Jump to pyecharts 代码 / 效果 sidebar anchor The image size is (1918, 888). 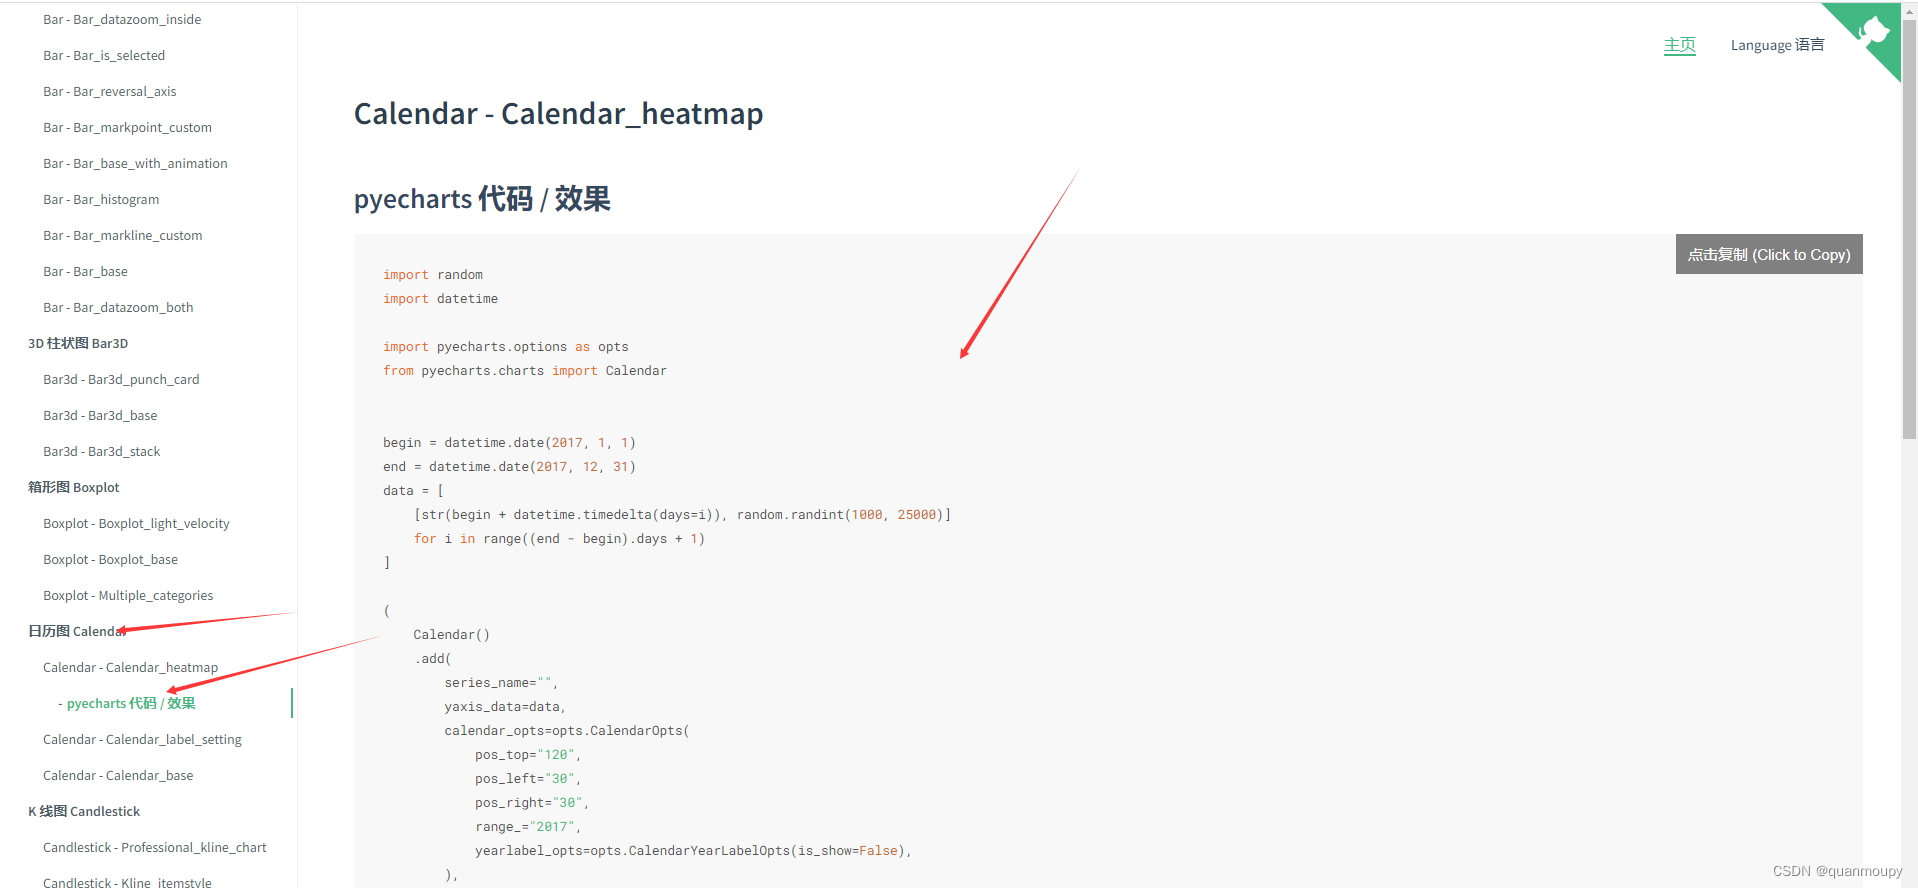131,703
